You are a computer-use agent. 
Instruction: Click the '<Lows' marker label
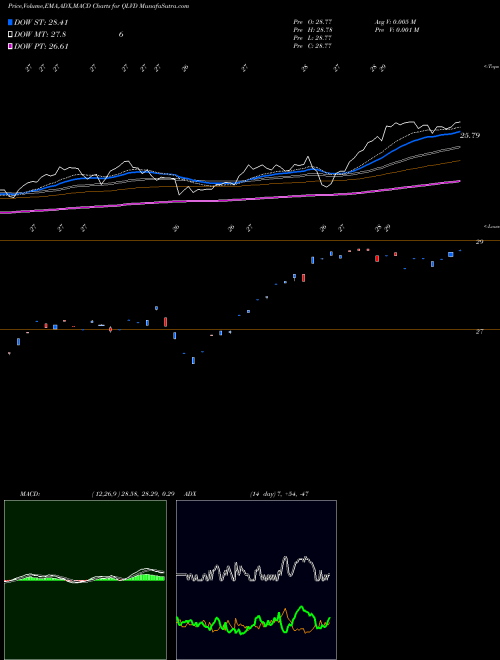(492, 226)
